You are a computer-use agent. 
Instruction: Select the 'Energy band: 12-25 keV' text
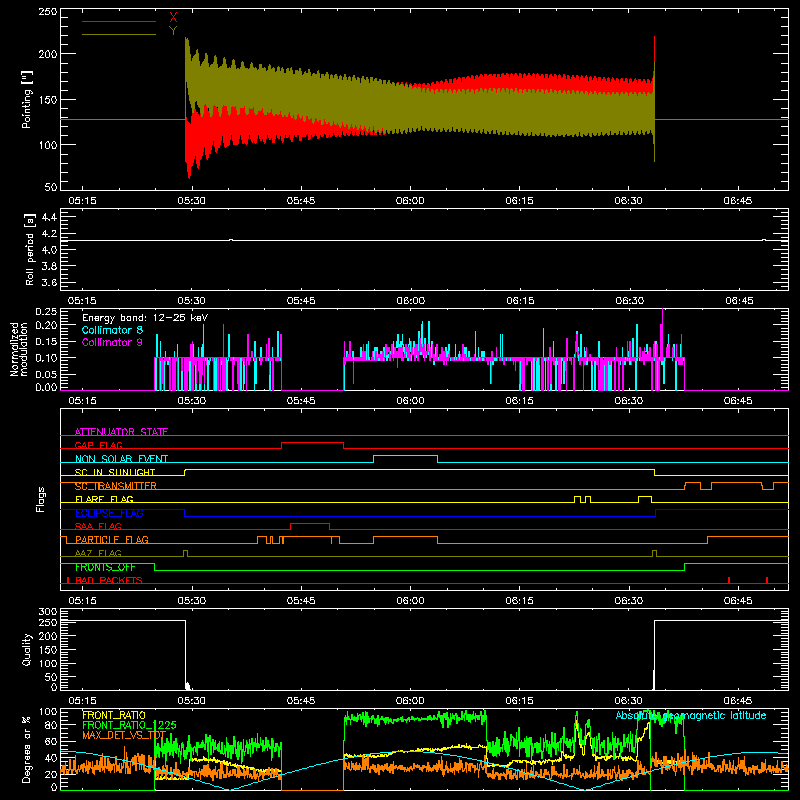click(x=145, y=318)
